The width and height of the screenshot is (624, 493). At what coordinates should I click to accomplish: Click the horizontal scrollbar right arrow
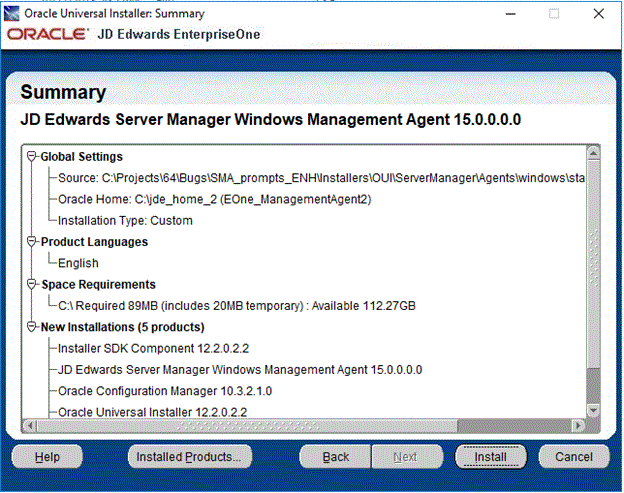click(x=578, y=425)
